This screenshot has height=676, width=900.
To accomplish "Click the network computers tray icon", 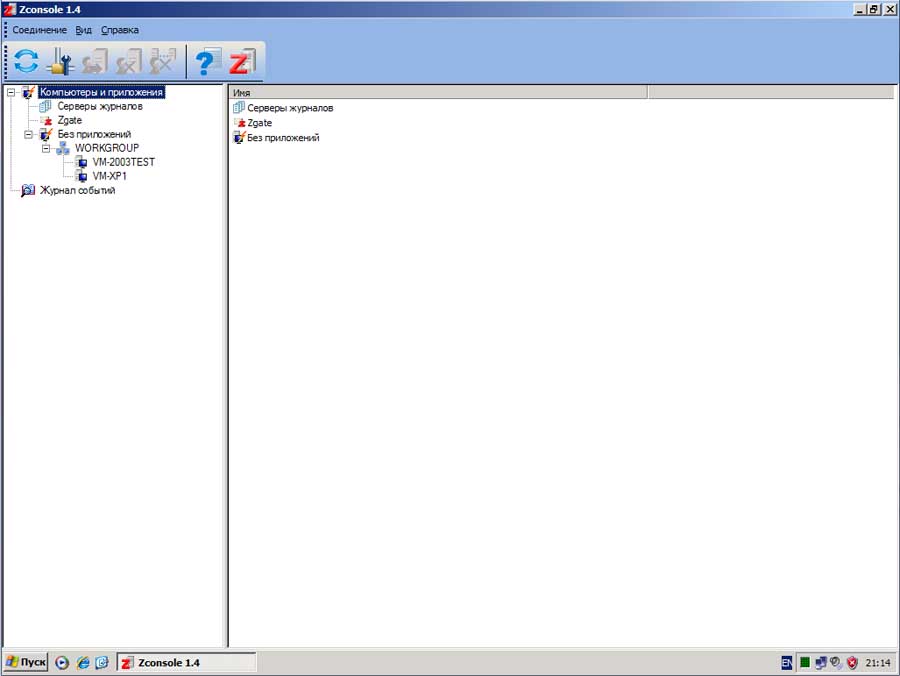I will pos(821,663).
